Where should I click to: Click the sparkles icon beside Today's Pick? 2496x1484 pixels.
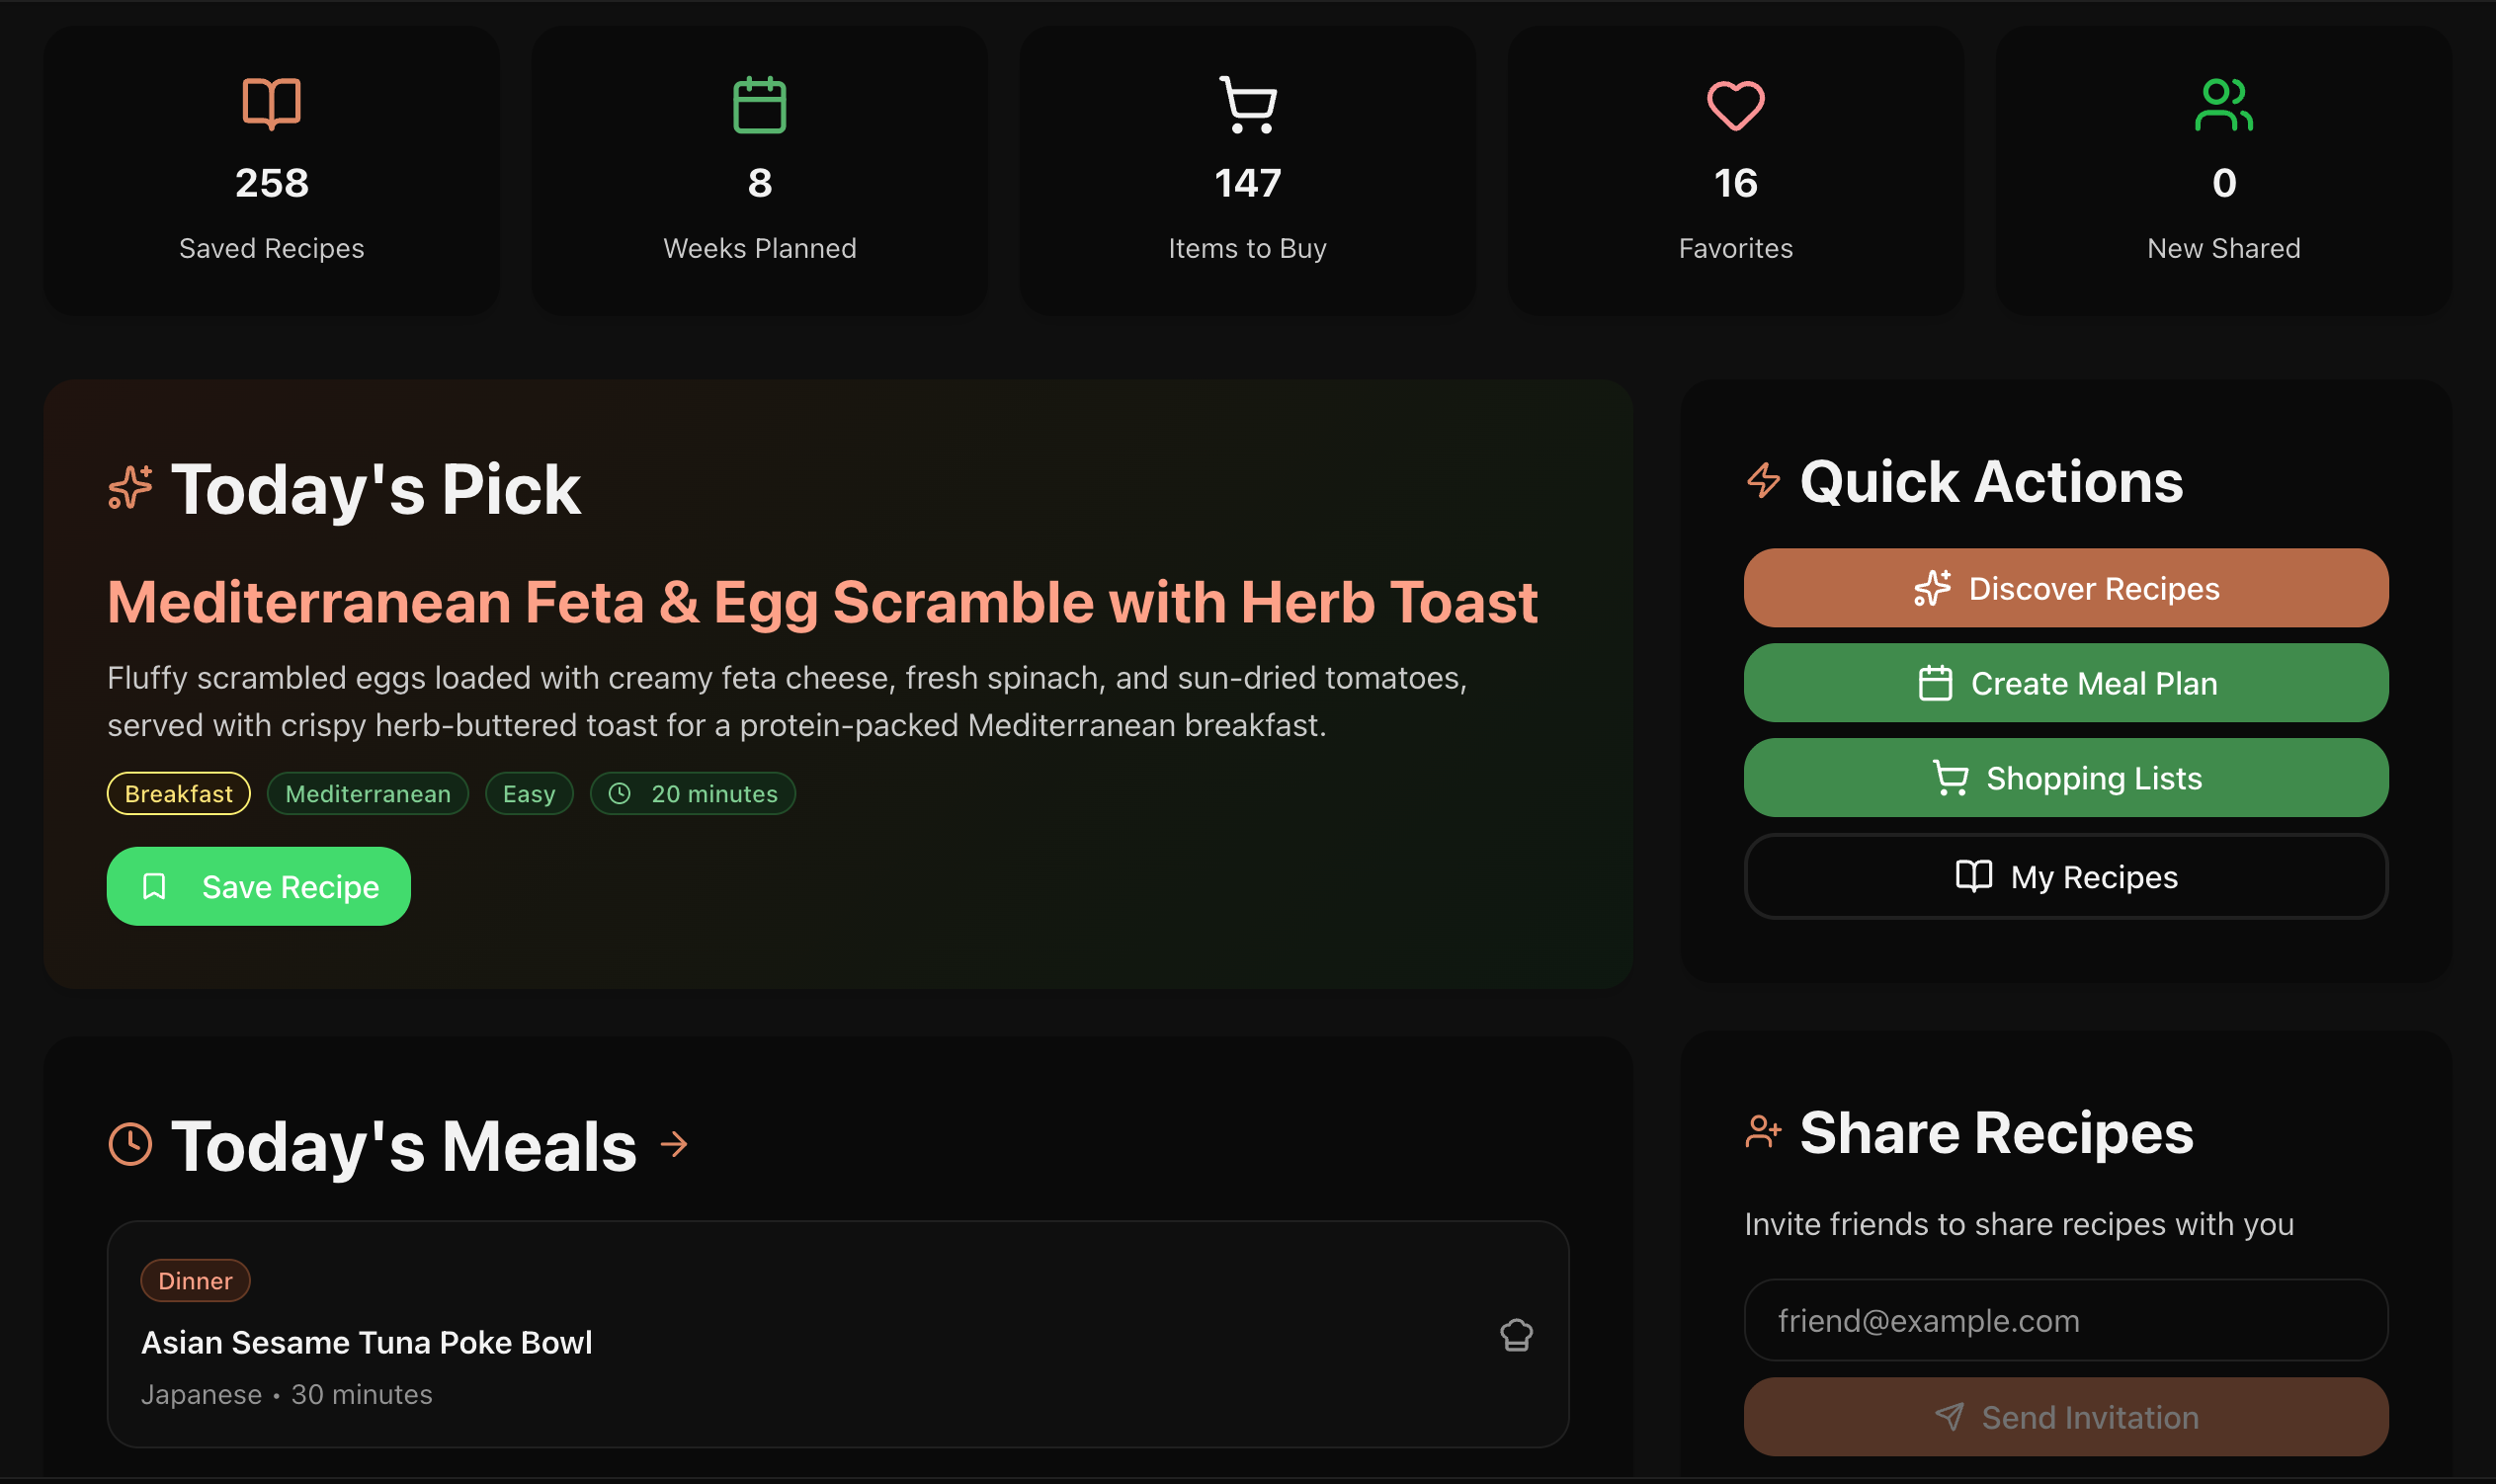(130, 487)
